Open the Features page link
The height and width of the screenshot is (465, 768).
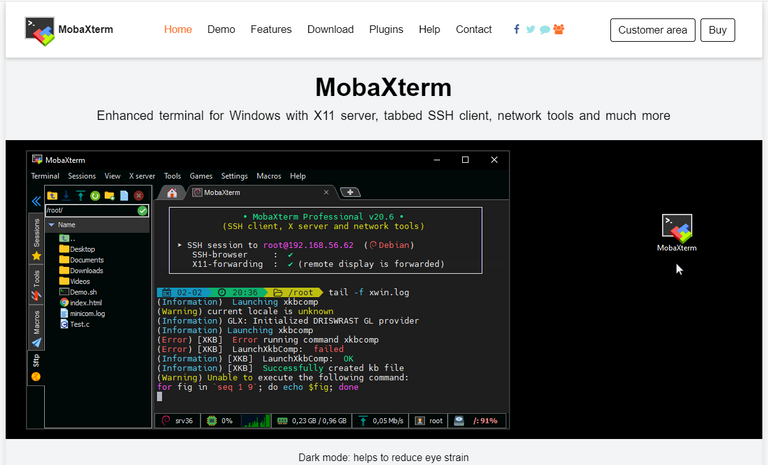click(271, 29)
